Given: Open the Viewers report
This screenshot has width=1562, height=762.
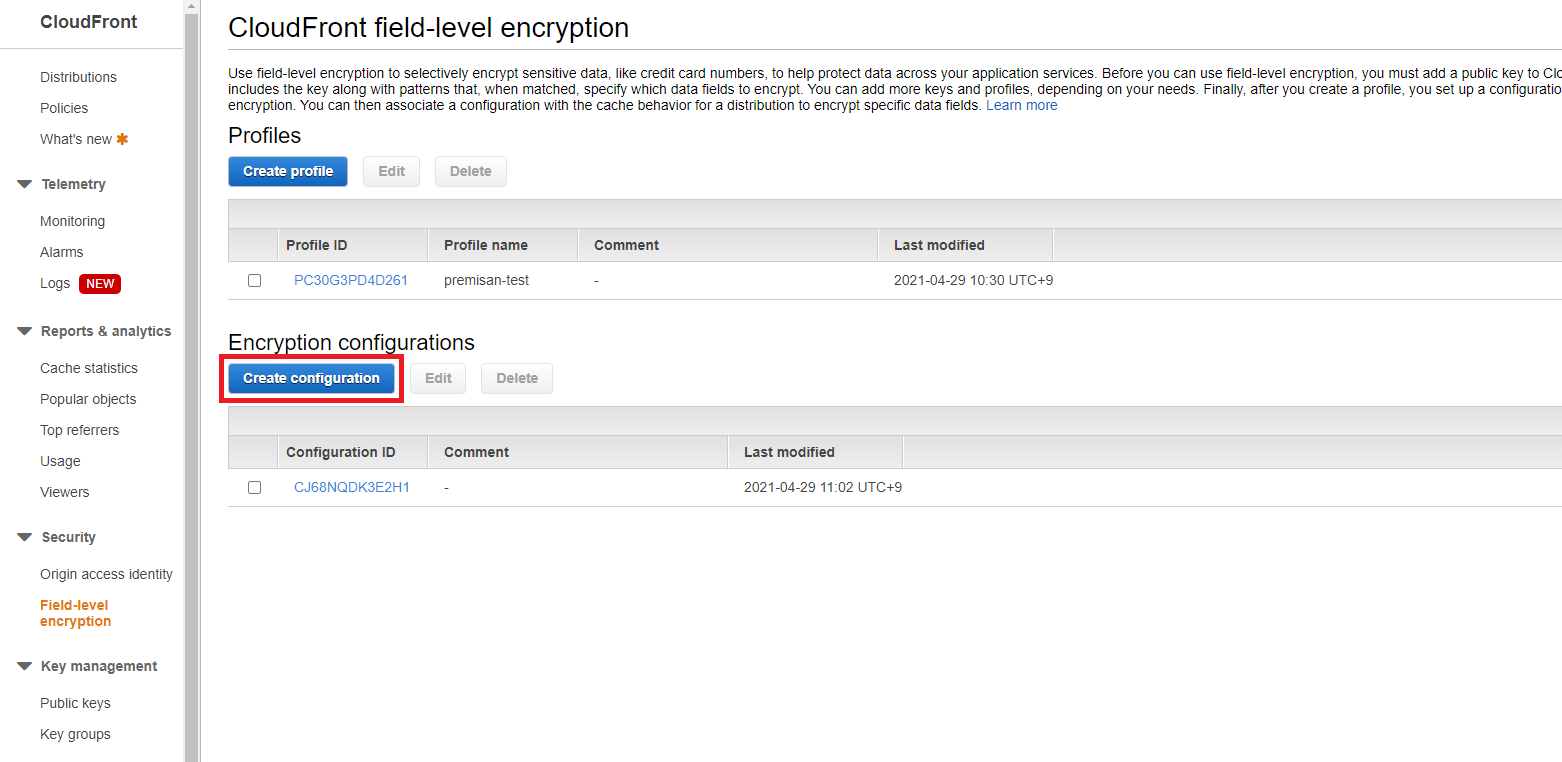Looking at the screenshot, I should 65,492.
